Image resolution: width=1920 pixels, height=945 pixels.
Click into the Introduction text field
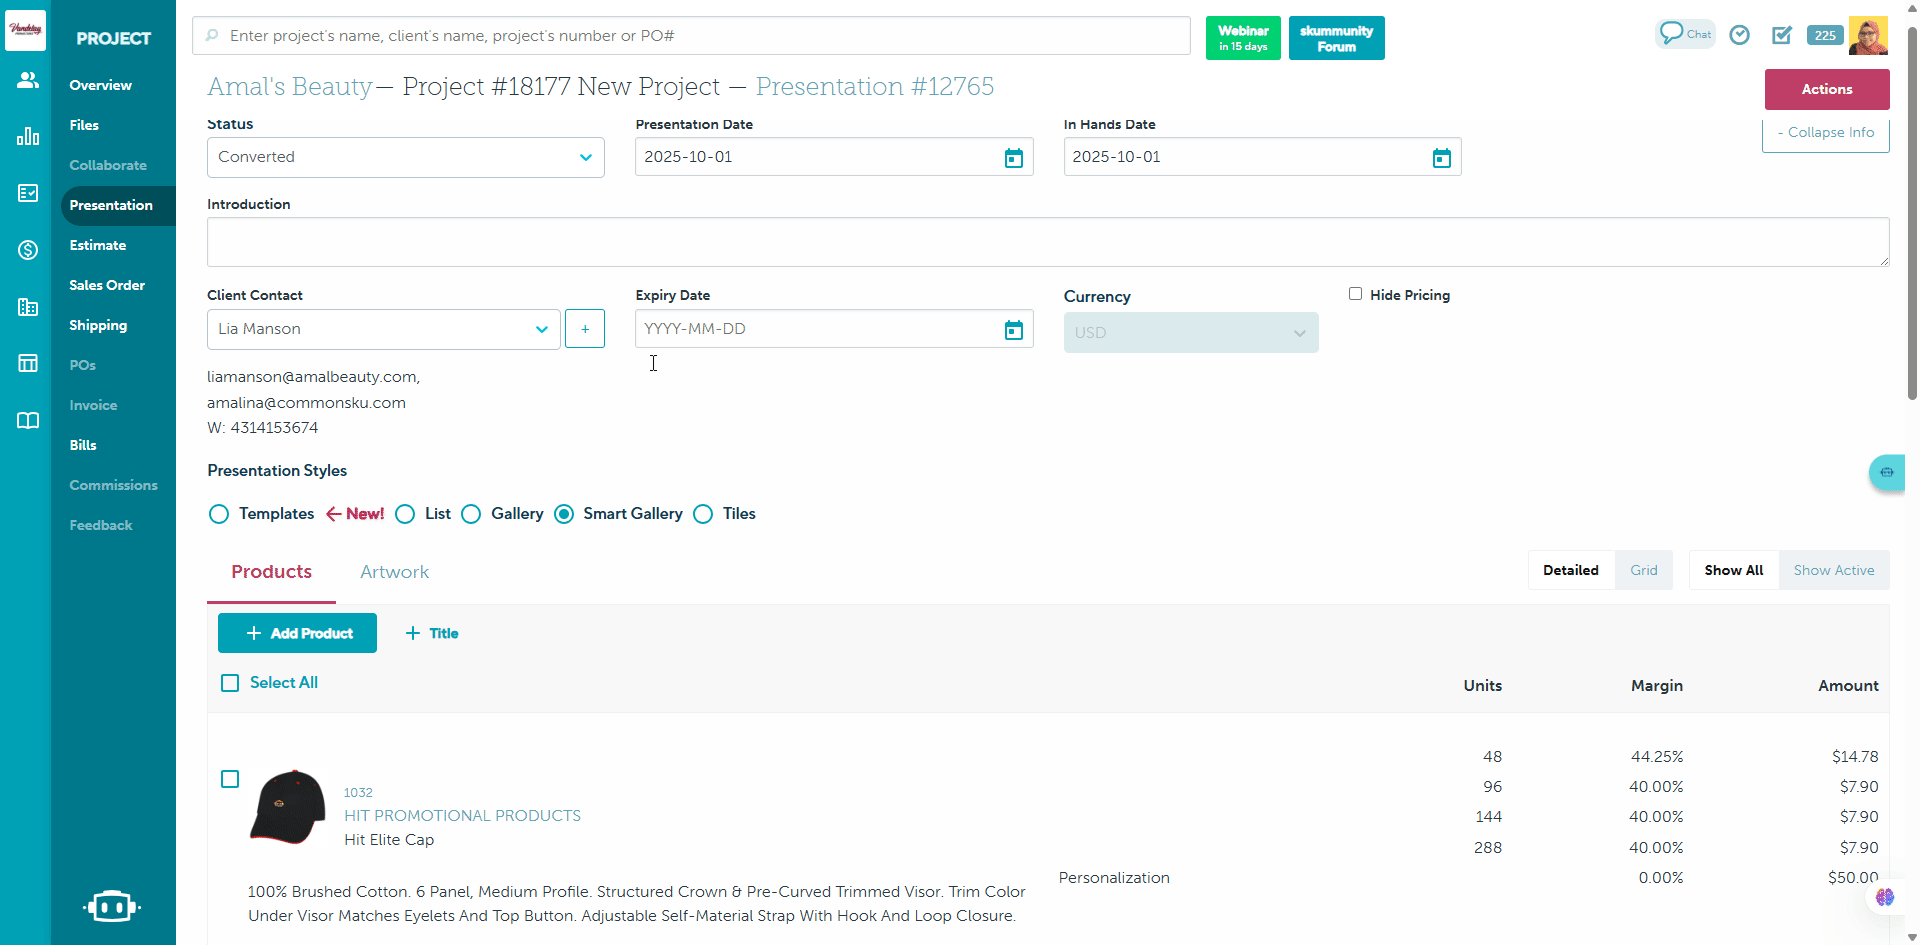pos(1047,242)
